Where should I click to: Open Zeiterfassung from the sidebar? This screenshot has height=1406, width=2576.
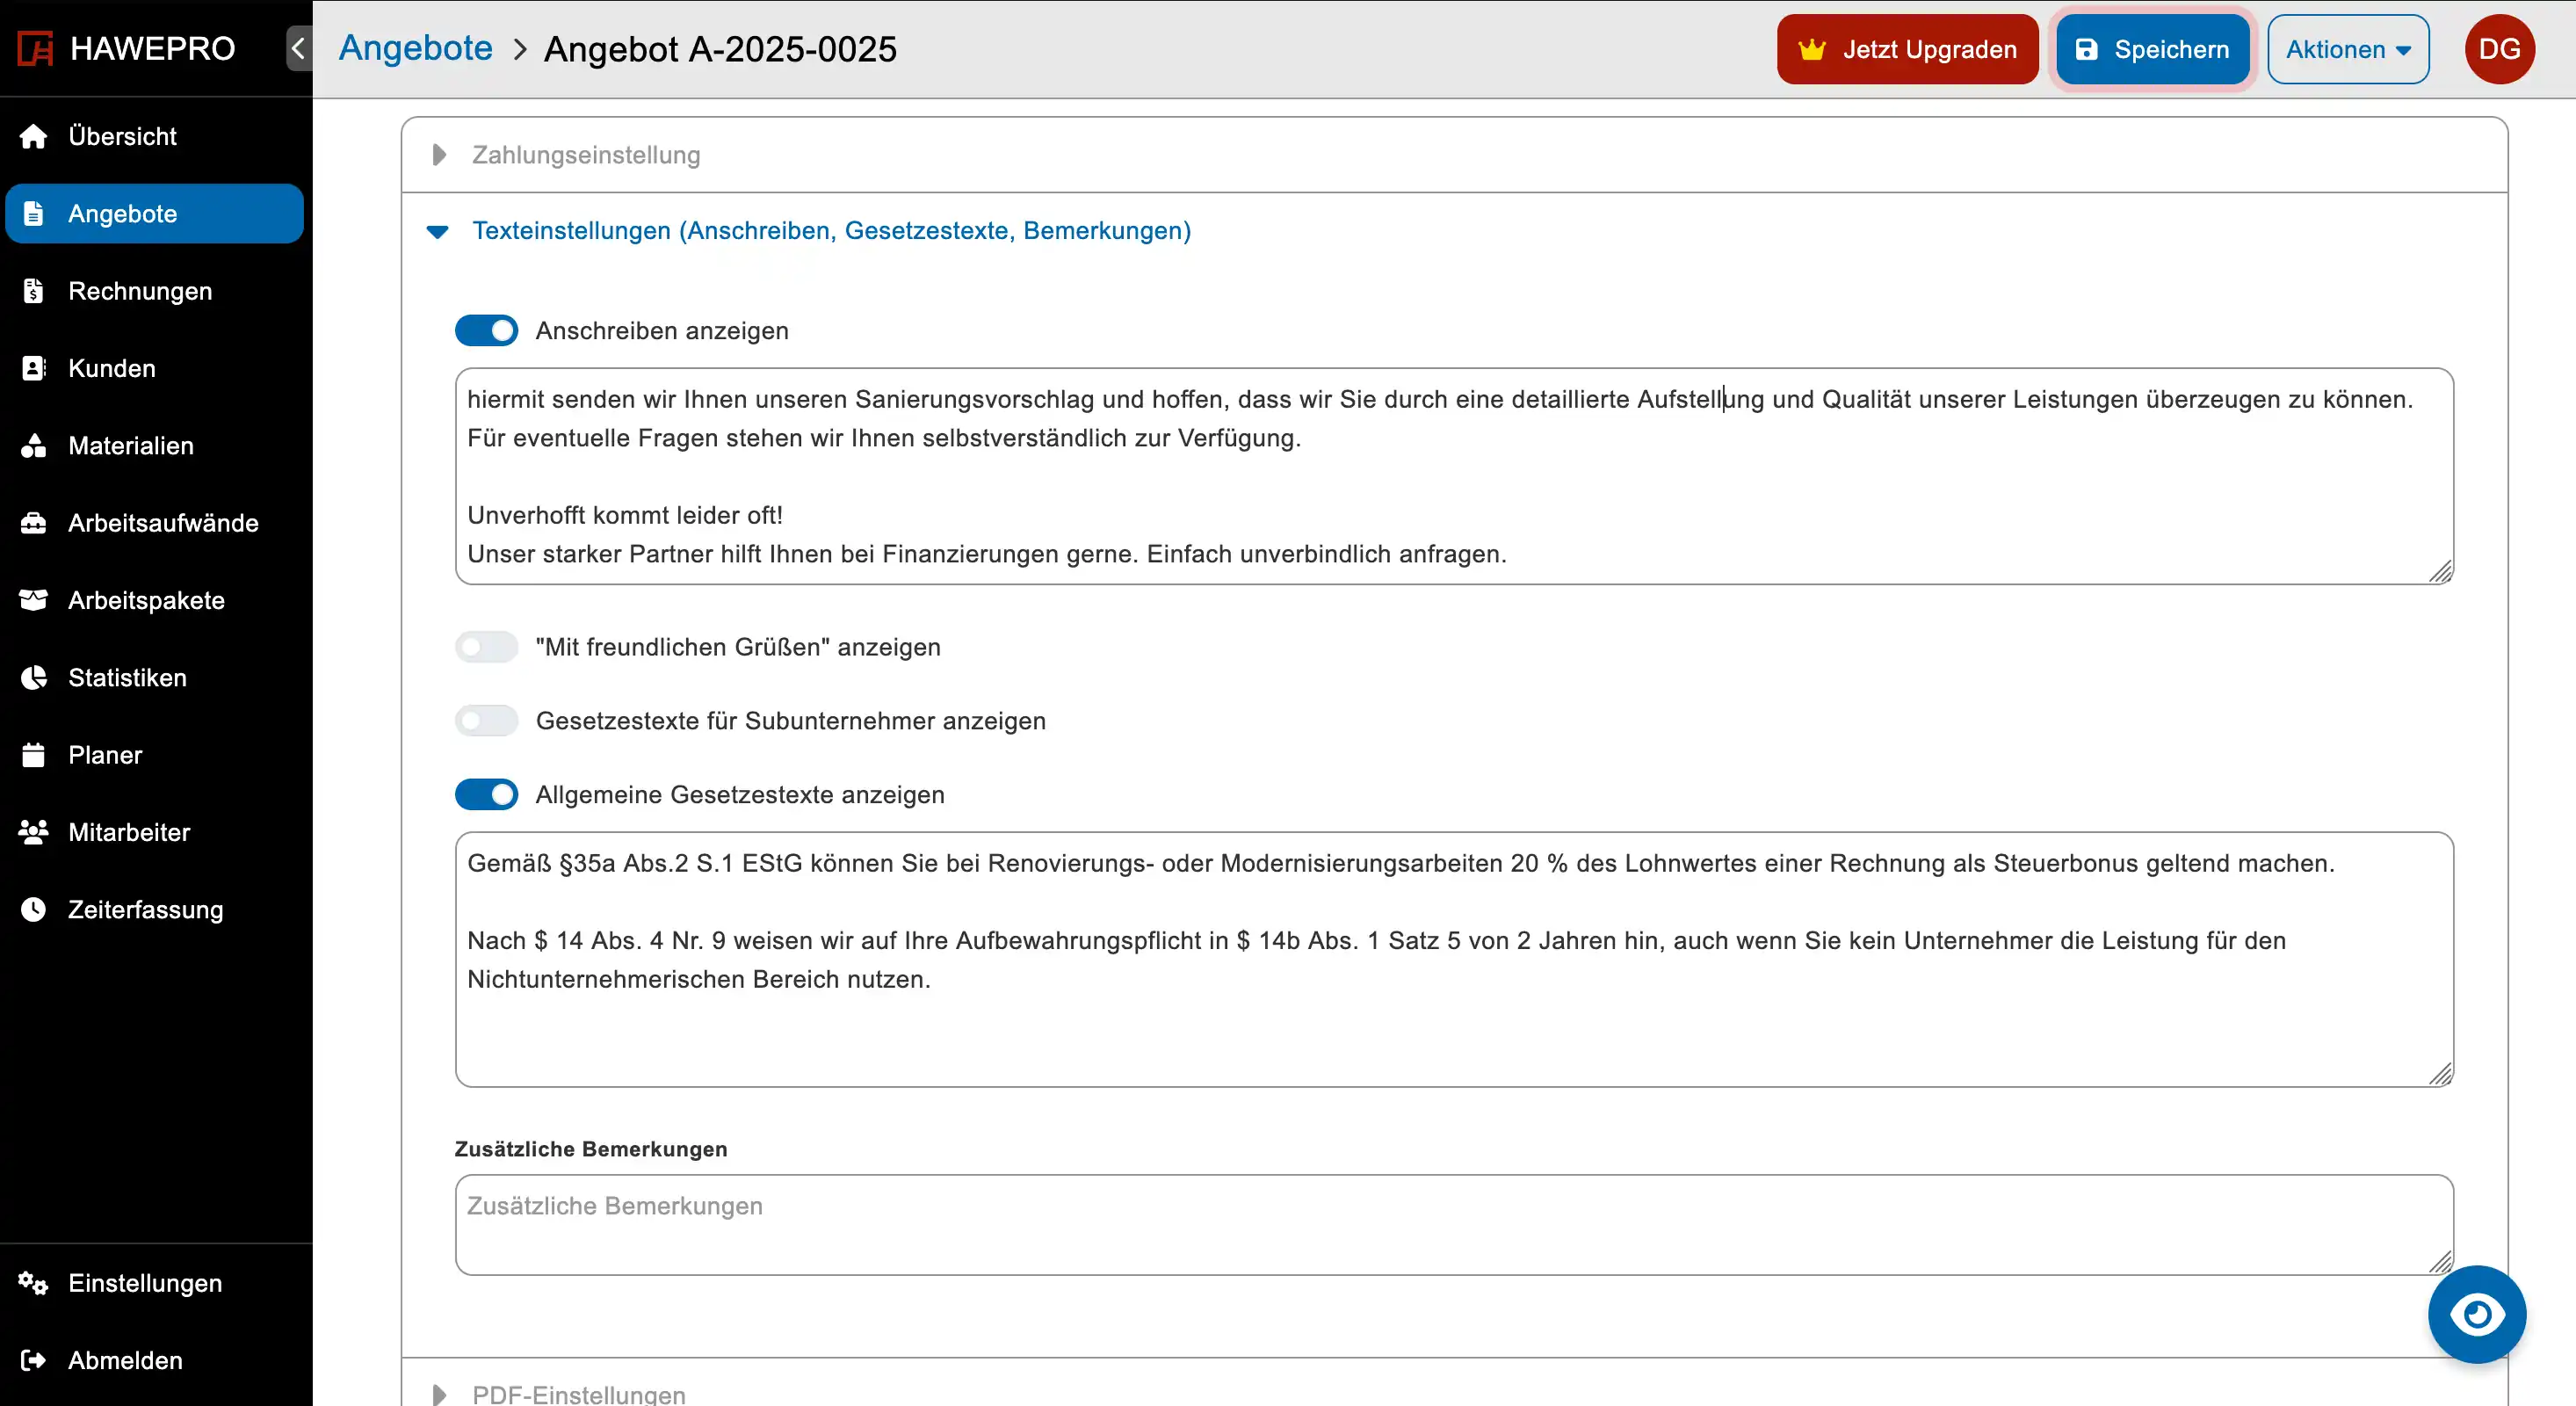point(154,909)
